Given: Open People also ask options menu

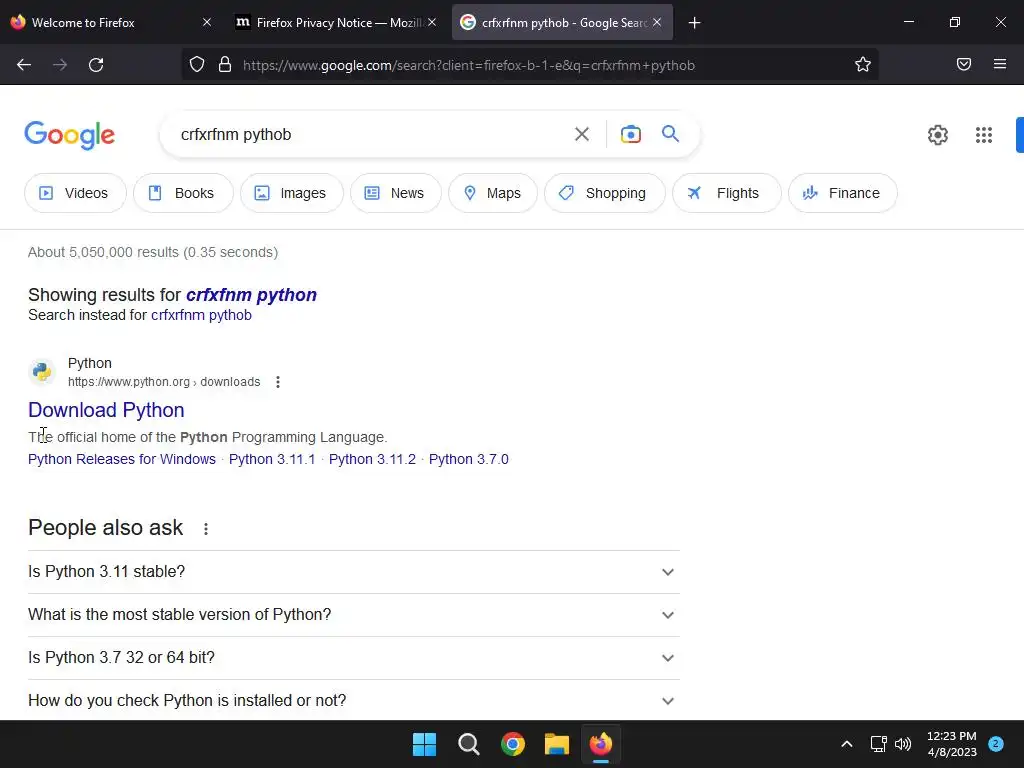Looking at the screenshot, I should click(x=206, y=529).
